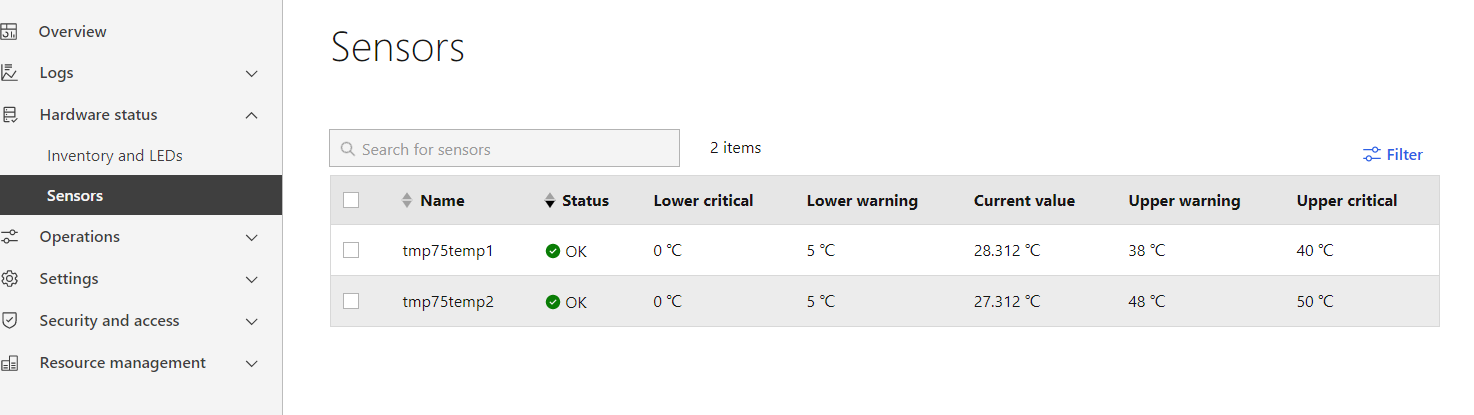Click the Operations sliders icon
This screenshot has height=415, width=1474.
pyautogui.click(x=9, y=237)
